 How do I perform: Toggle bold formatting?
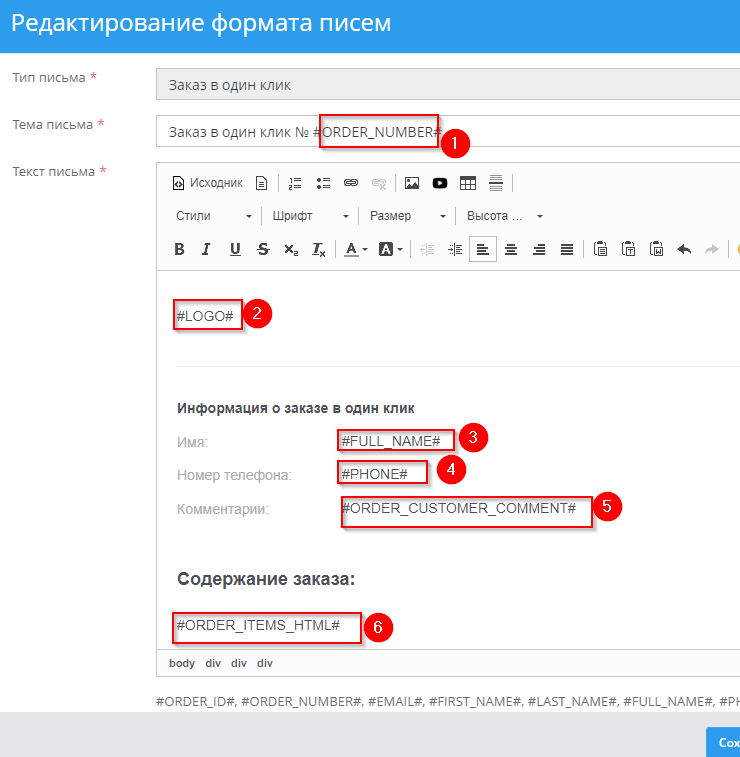tap(179, 249)
